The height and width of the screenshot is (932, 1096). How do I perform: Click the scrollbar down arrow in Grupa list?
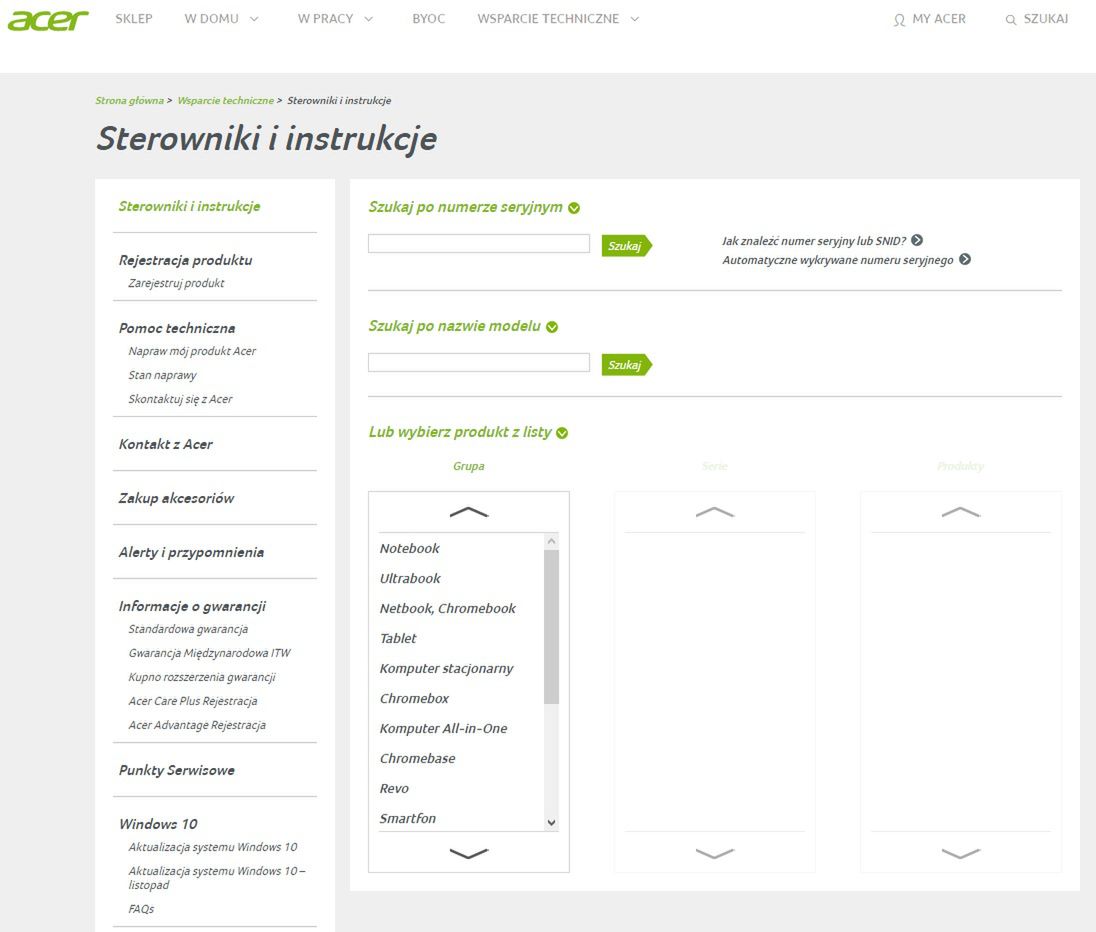pyautogui.click(x=551, y=822)
